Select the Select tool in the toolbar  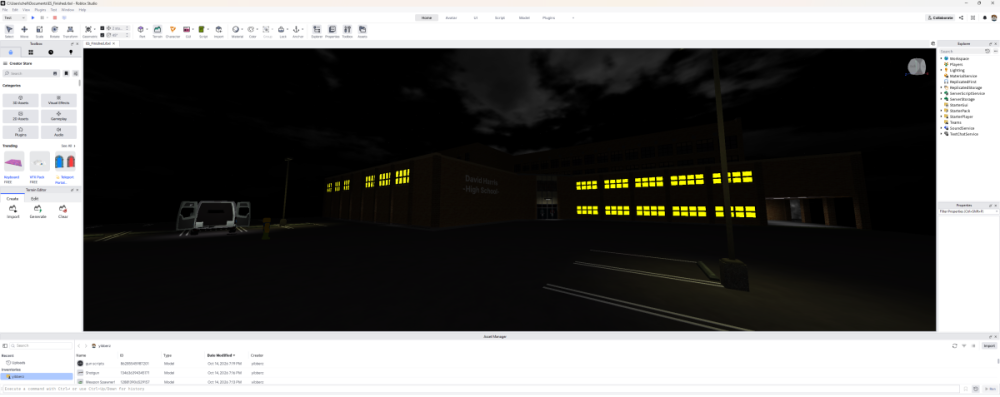[9, 31]
